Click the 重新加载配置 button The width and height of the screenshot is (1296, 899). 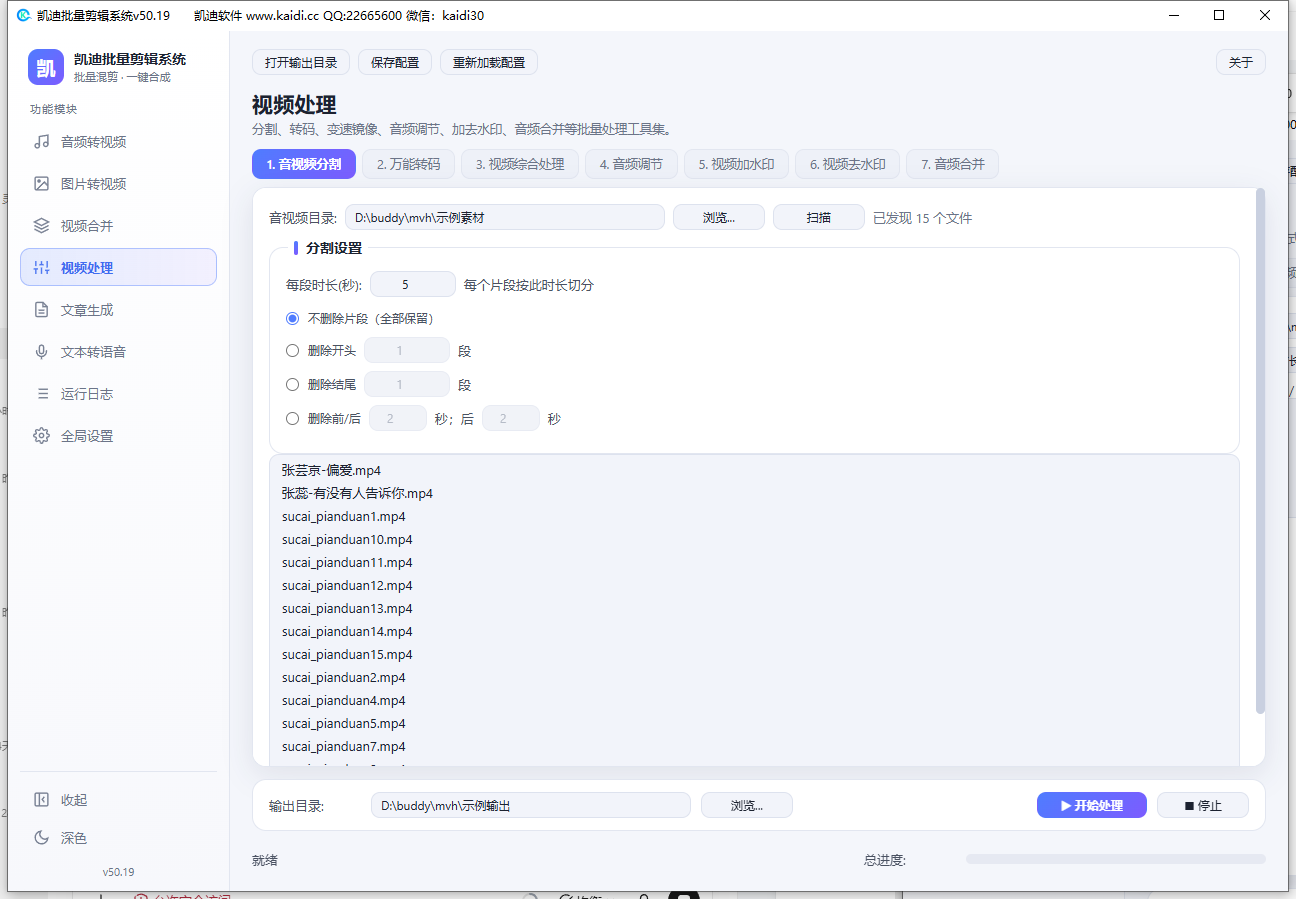(x=489, y=62)
